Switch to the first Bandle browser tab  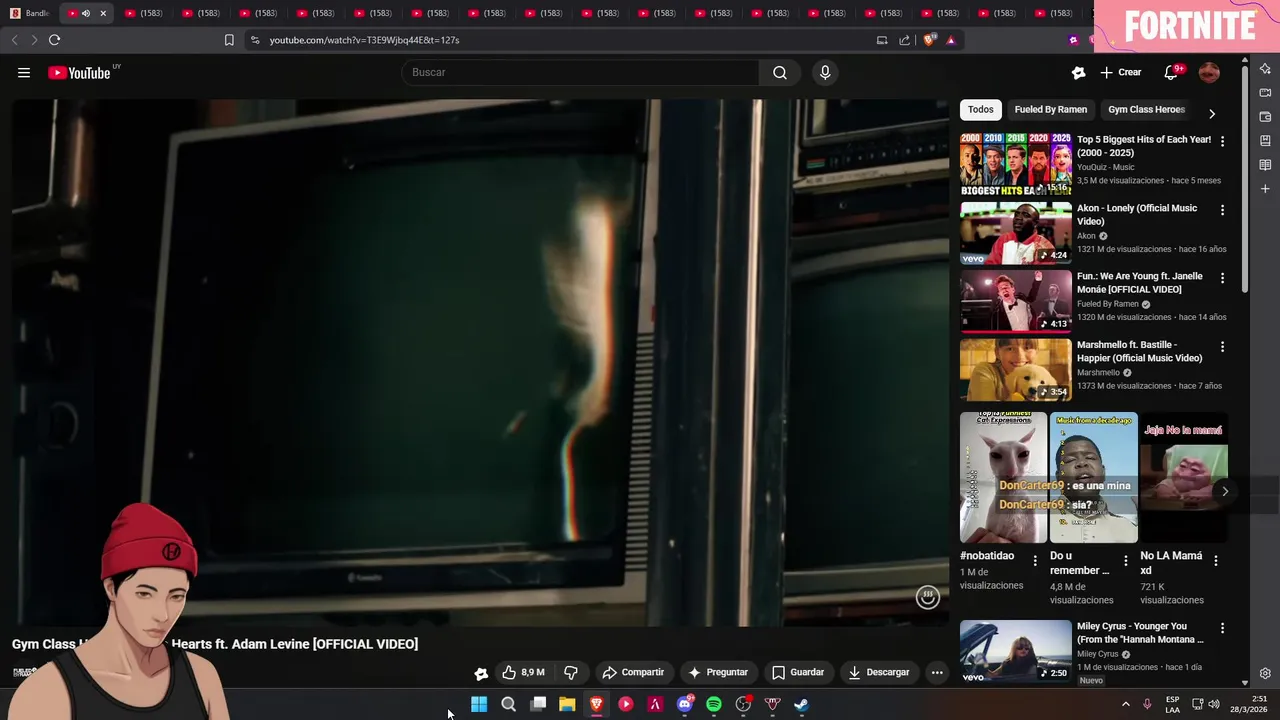tap(30, 13)
